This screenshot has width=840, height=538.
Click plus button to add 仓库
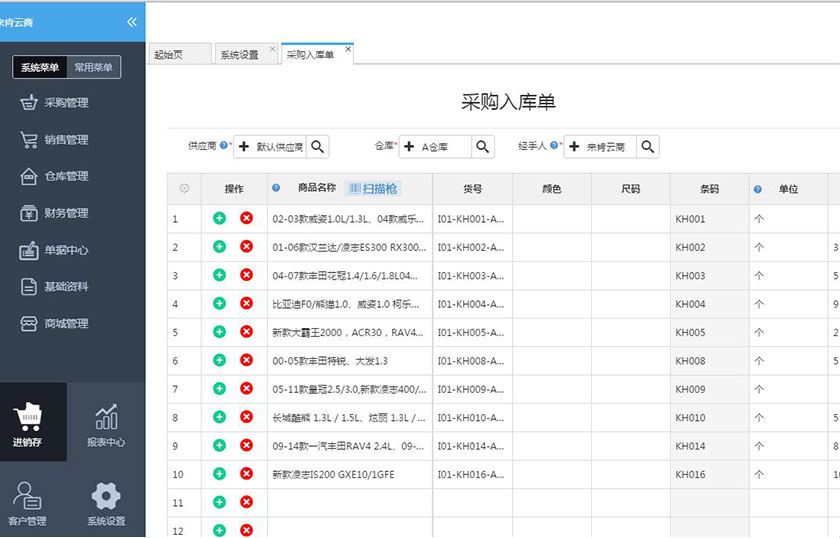click(409, 147)
